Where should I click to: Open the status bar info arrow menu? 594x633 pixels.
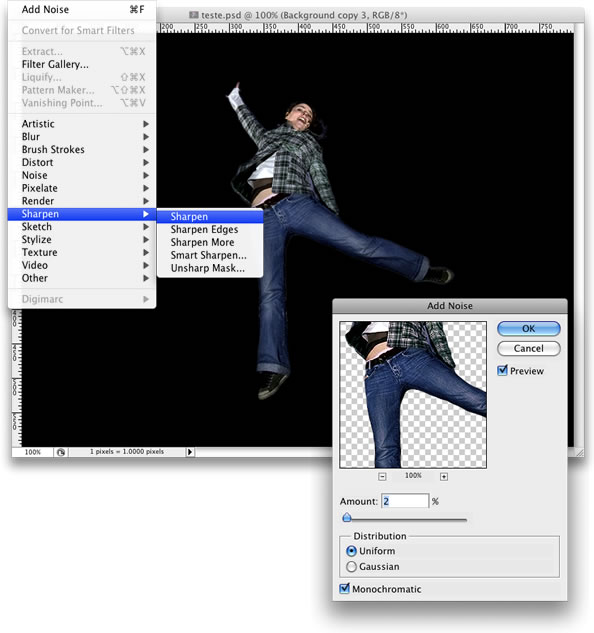coord(190,452)
